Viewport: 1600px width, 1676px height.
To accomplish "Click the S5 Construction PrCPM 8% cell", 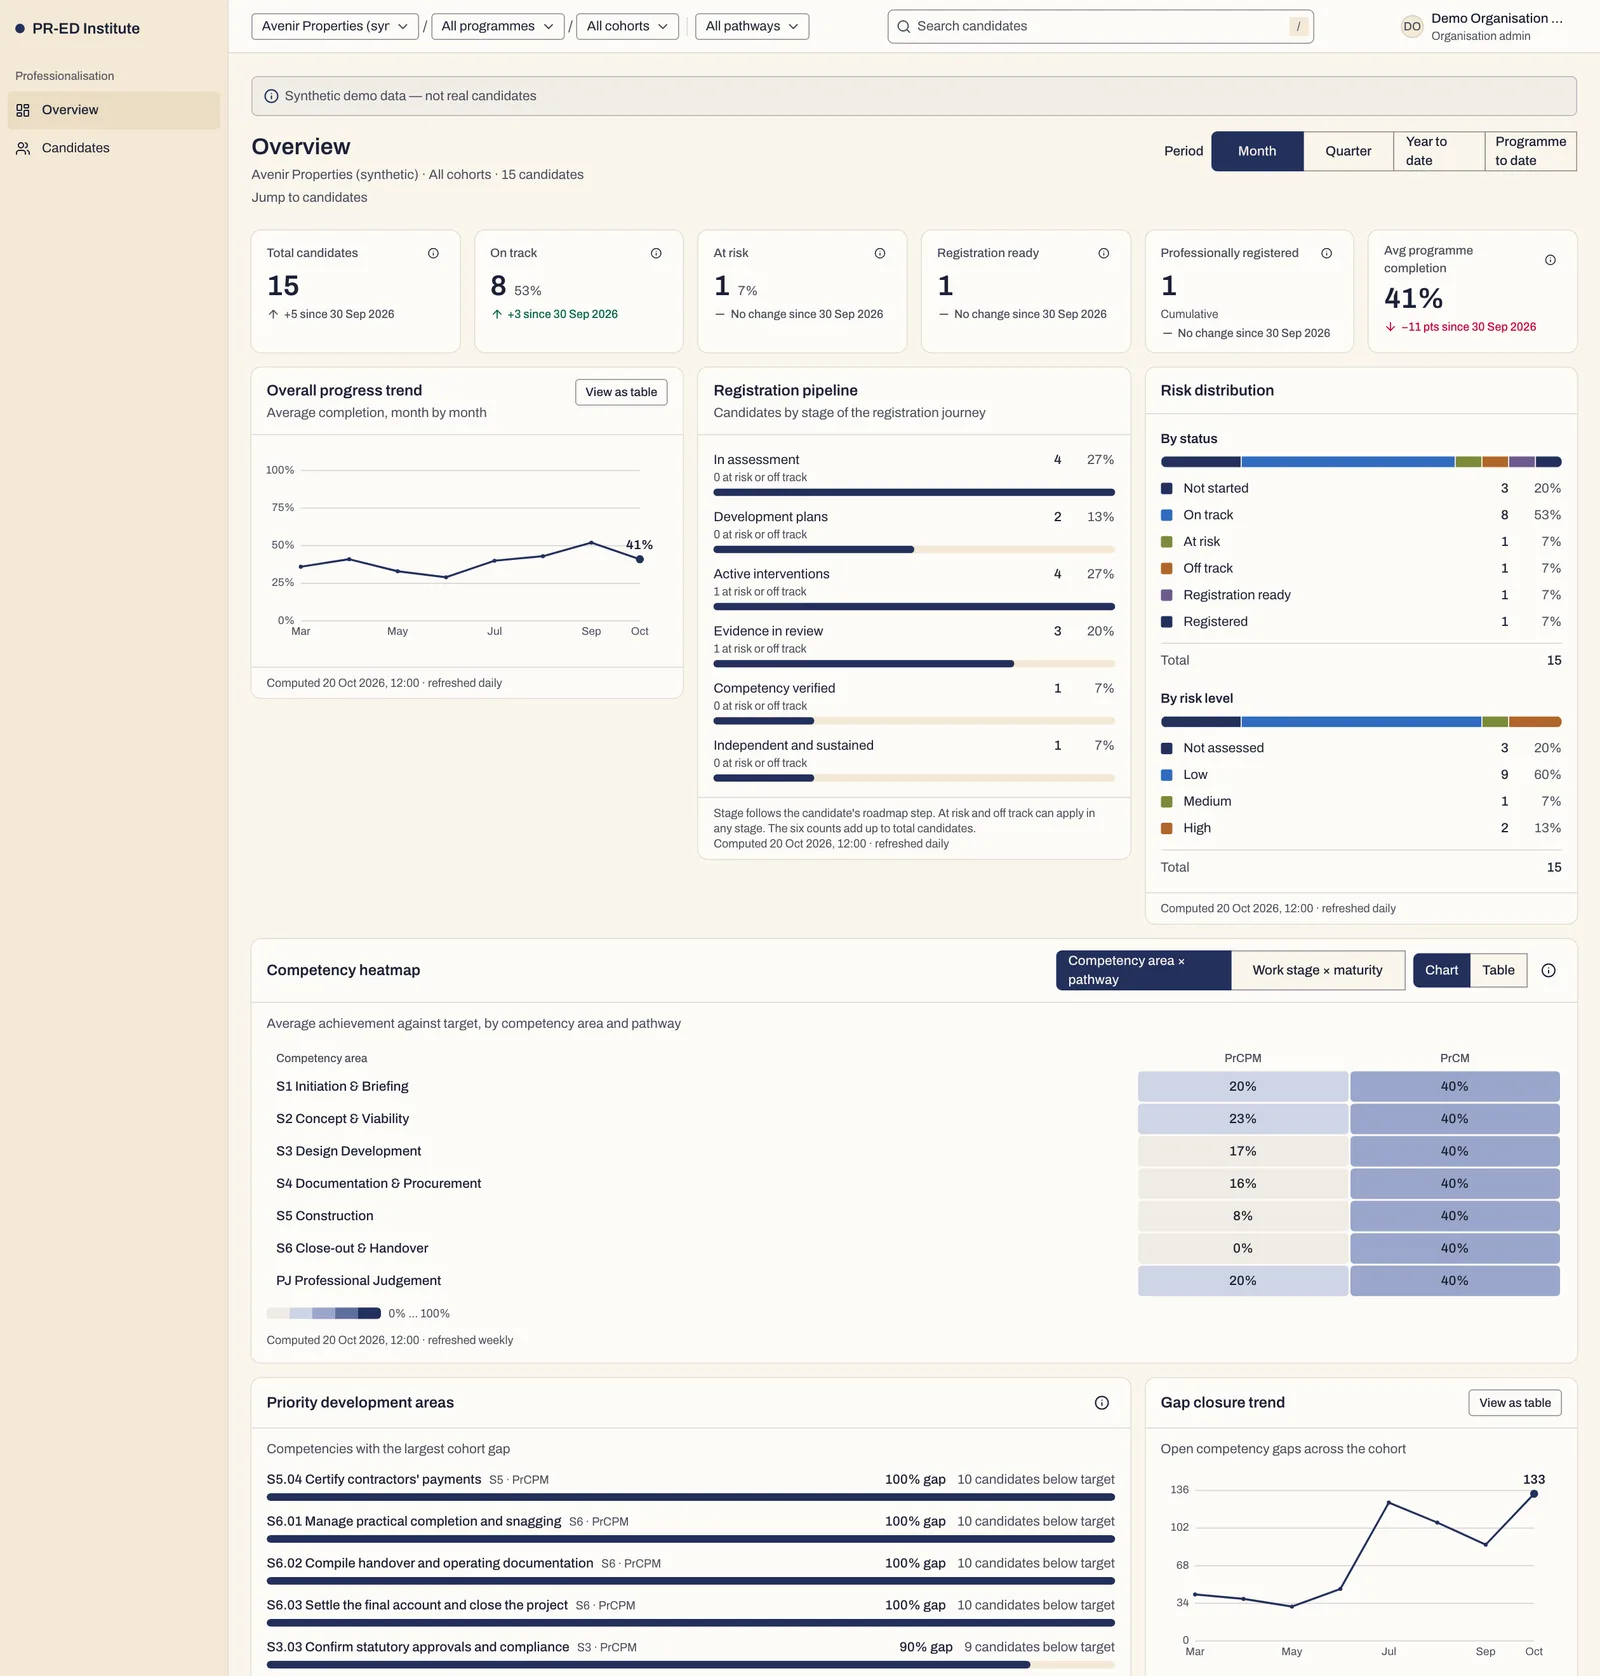I will point(1242,1216).
